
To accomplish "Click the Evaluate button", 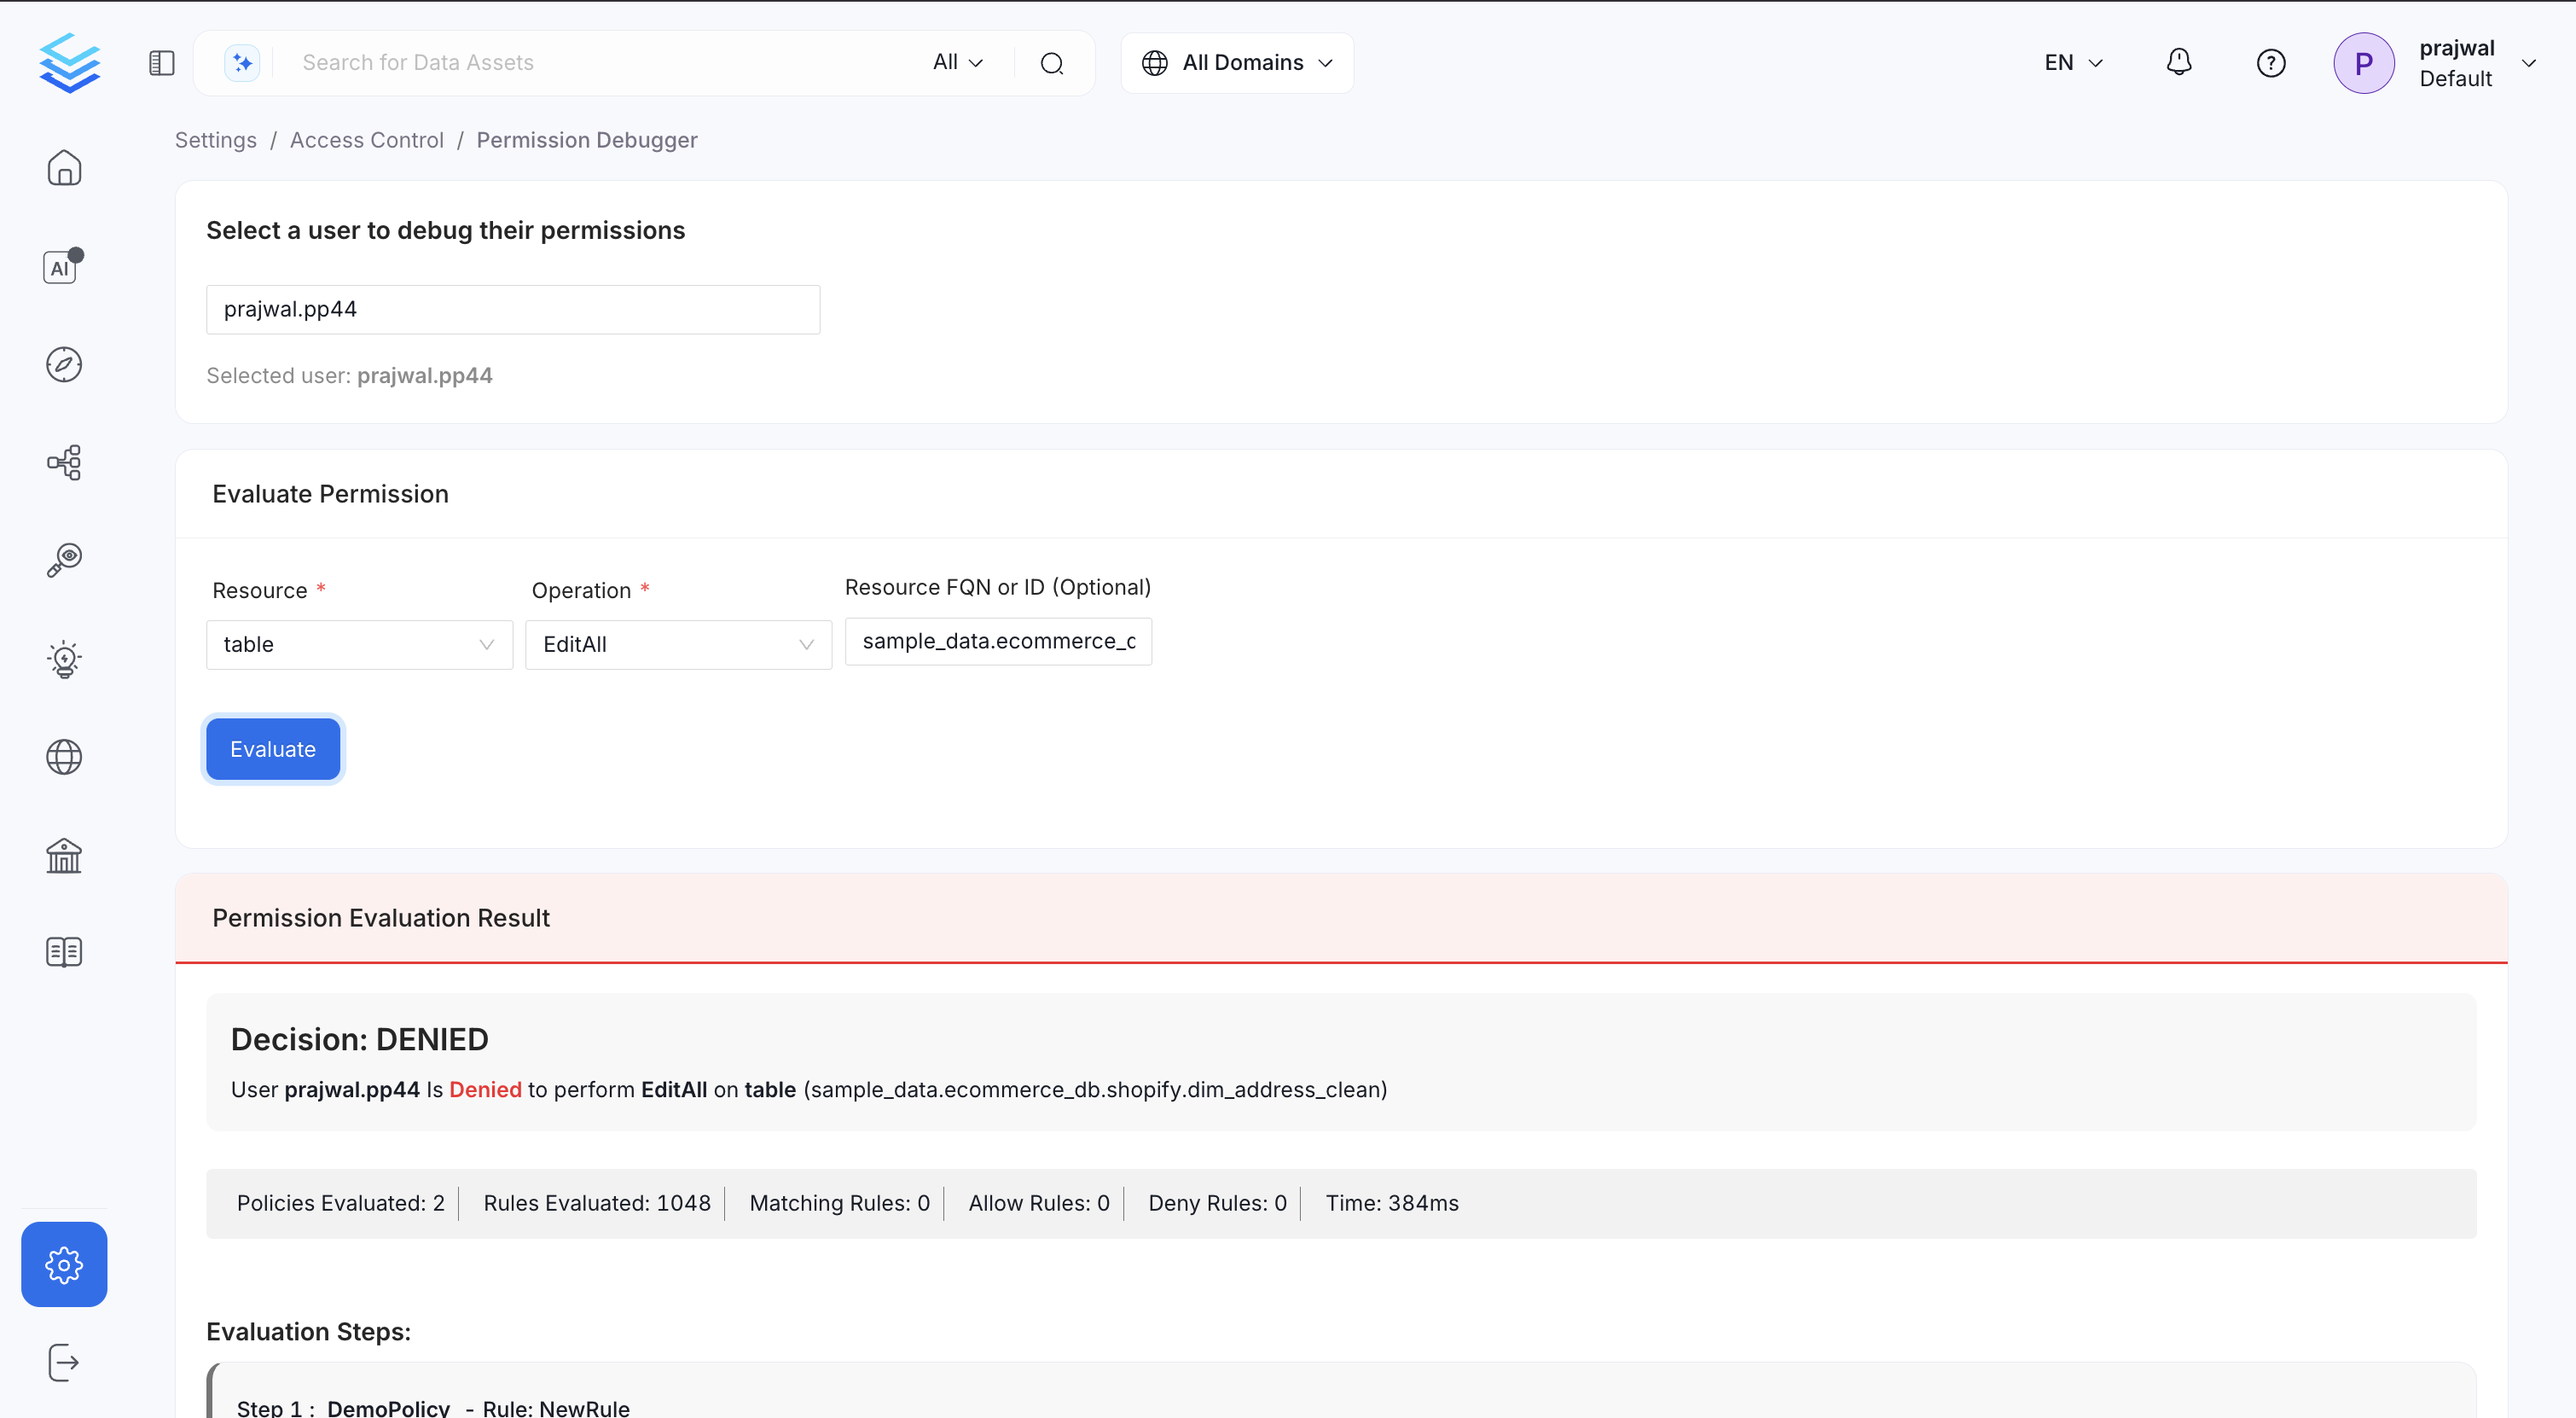I will point(272,748).
